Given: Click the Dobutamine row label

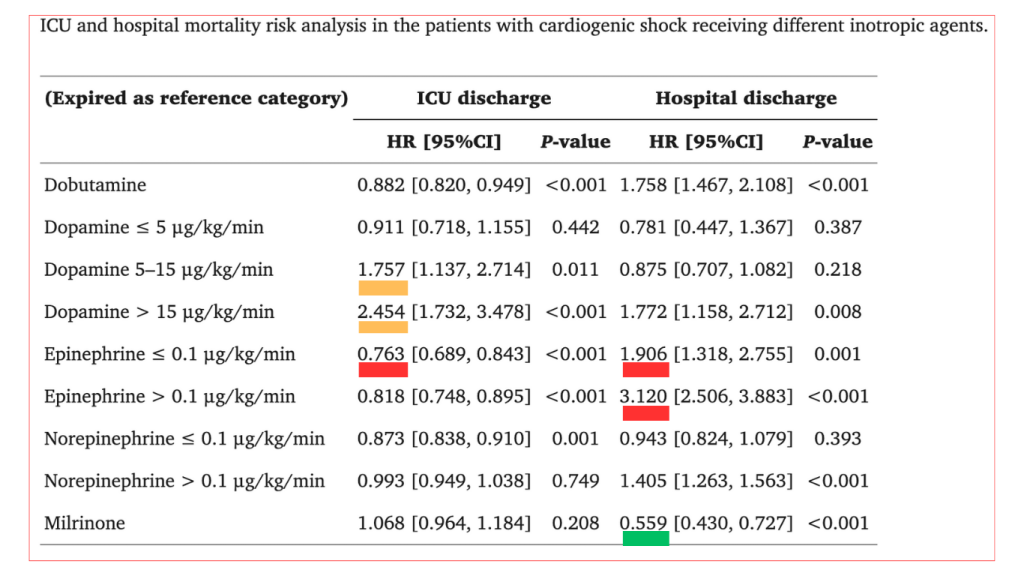Looking at the screenshot, I should [95, 185].
